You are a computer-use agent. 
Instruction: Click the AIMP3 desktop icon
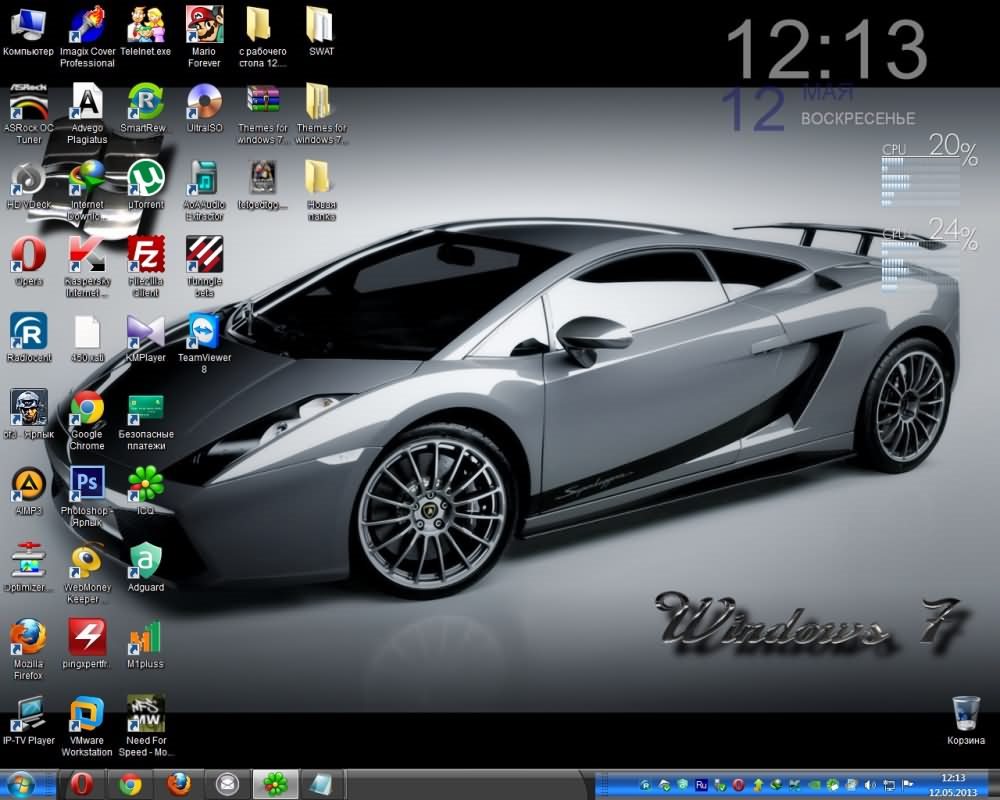28,485
